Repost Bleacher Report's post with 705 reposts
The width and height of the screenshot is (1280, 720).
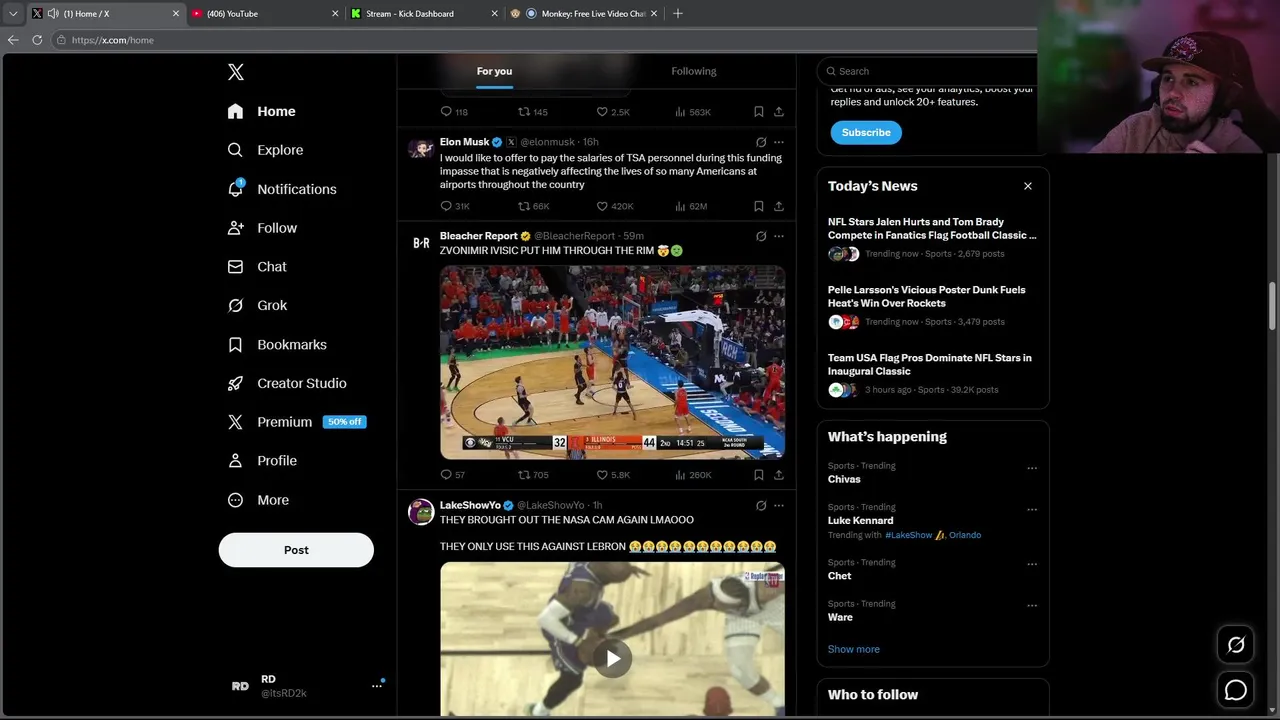533,475
